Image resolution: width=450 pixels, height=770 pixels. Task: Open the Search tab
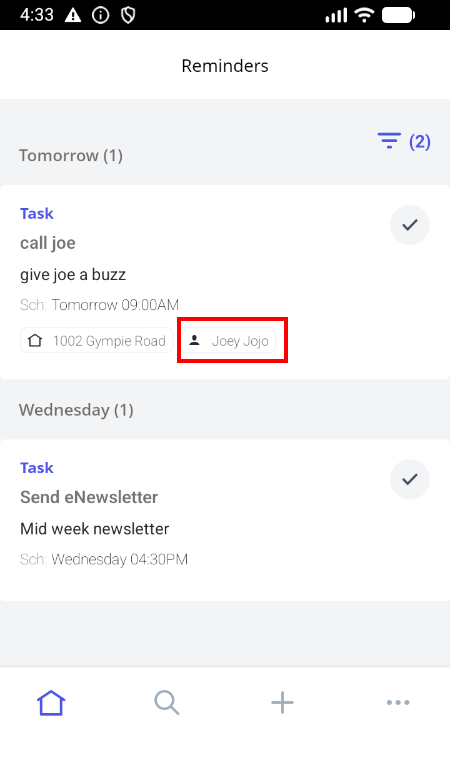167,703
